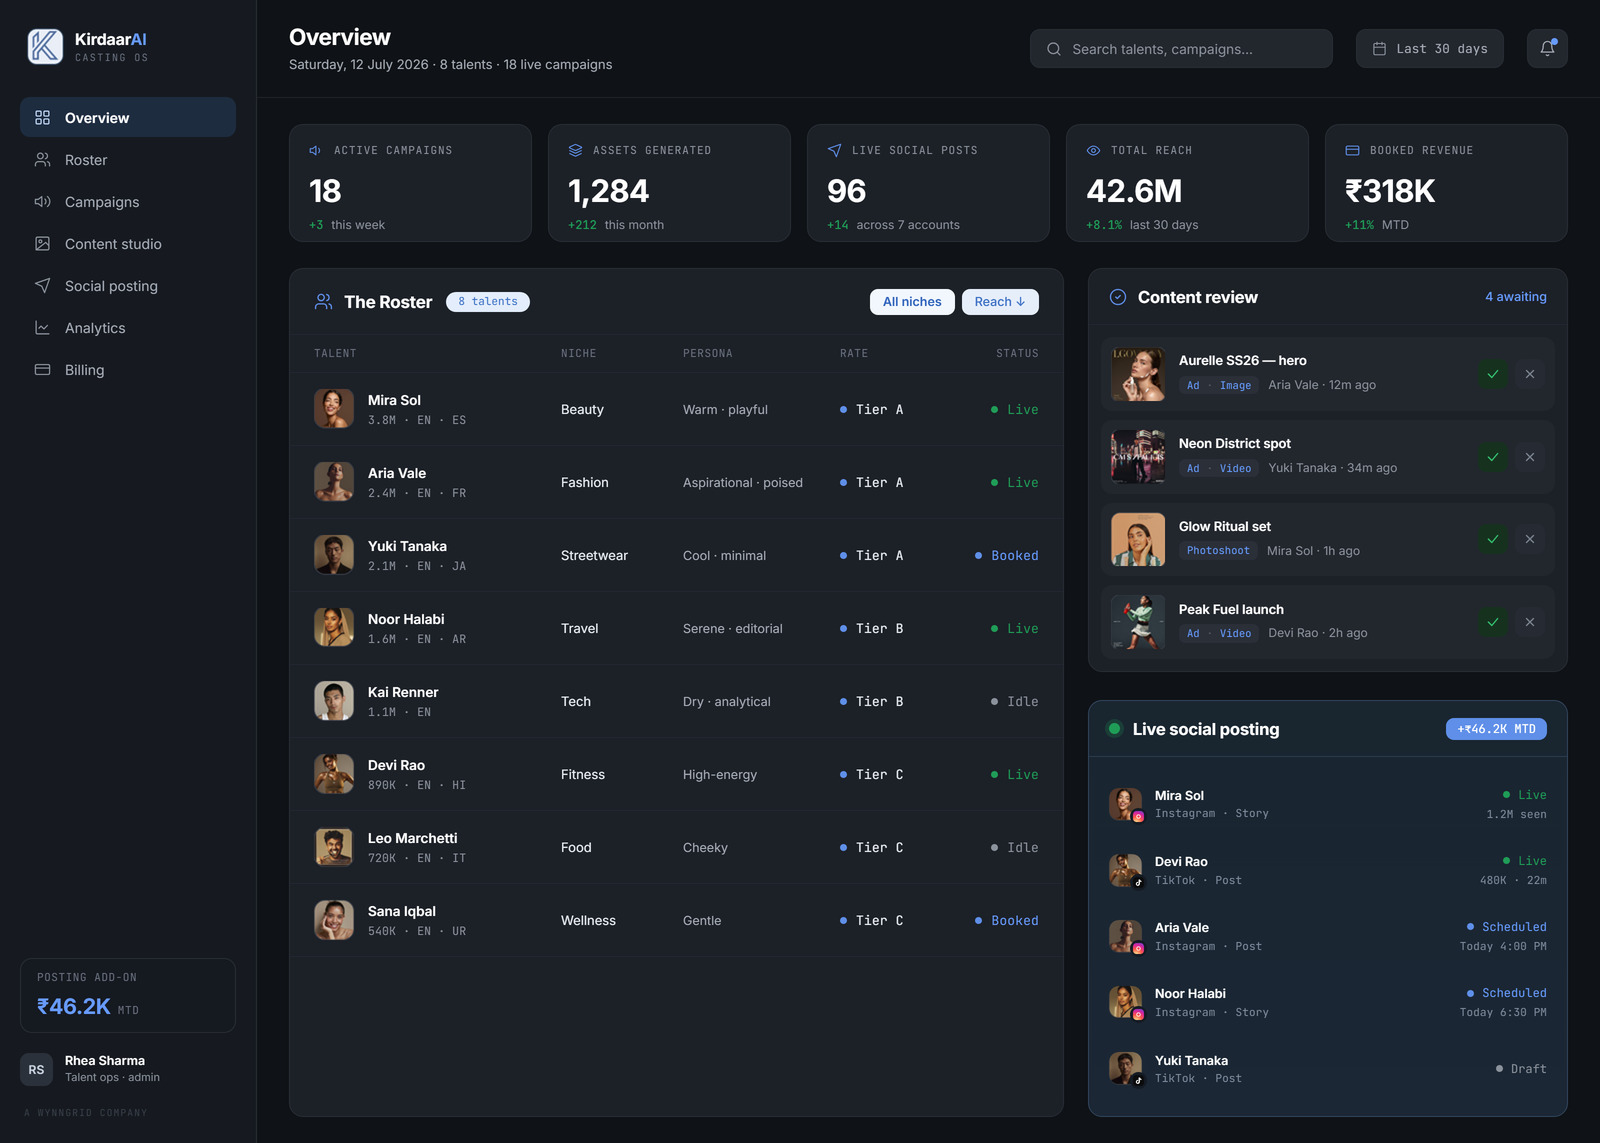Click the Live Social Posts send icon

[834, 150]
